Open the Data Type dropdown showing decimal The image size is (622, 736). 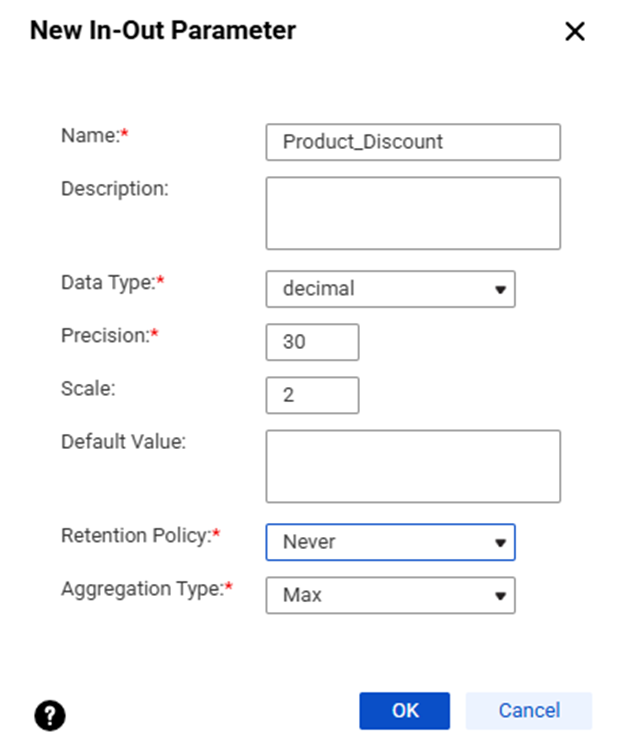(x=390, y=289)
